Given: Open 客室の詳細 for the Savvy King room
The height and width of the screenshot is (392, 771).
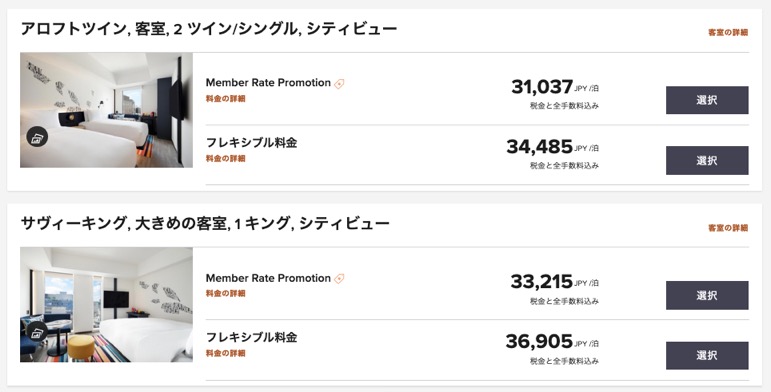Looking at the screenshot, I should pyautogui.click(x=728, y=228).
